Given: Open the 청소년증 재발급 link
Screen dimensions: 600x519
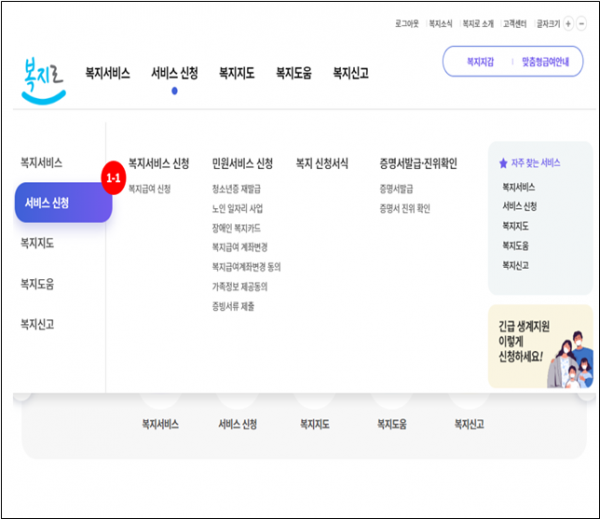Looking at the screenshot, I should 236,188.
